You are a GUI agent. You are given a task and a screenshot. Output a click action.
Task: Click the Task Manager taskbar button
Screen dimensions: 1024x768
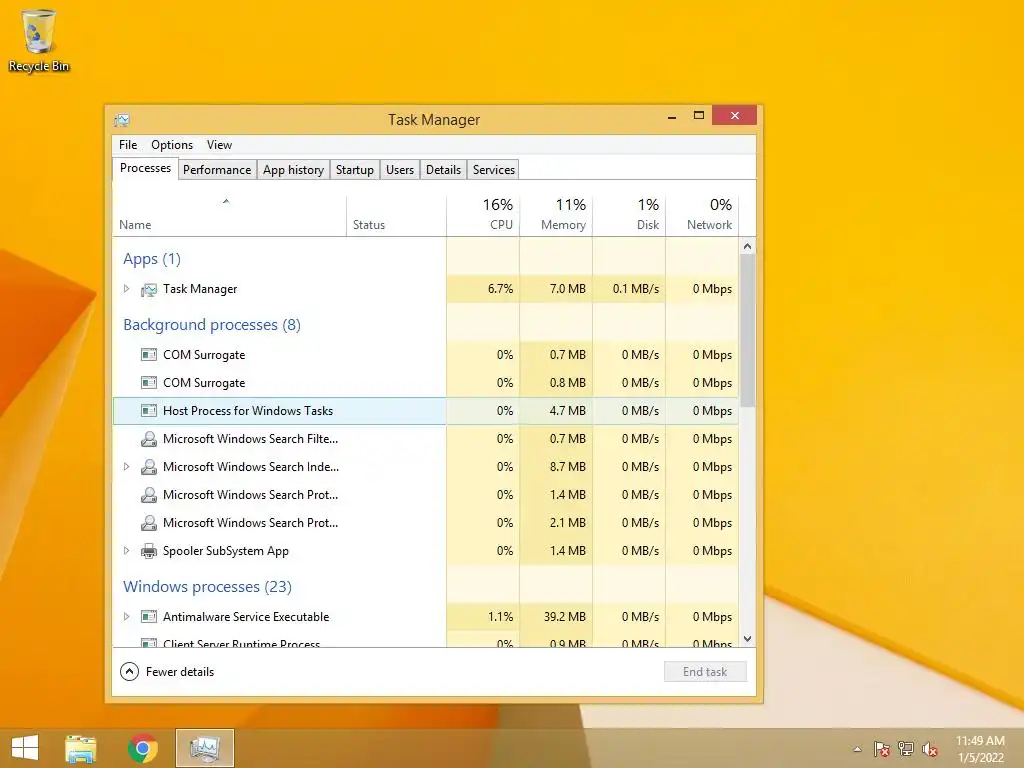point(205,748)
